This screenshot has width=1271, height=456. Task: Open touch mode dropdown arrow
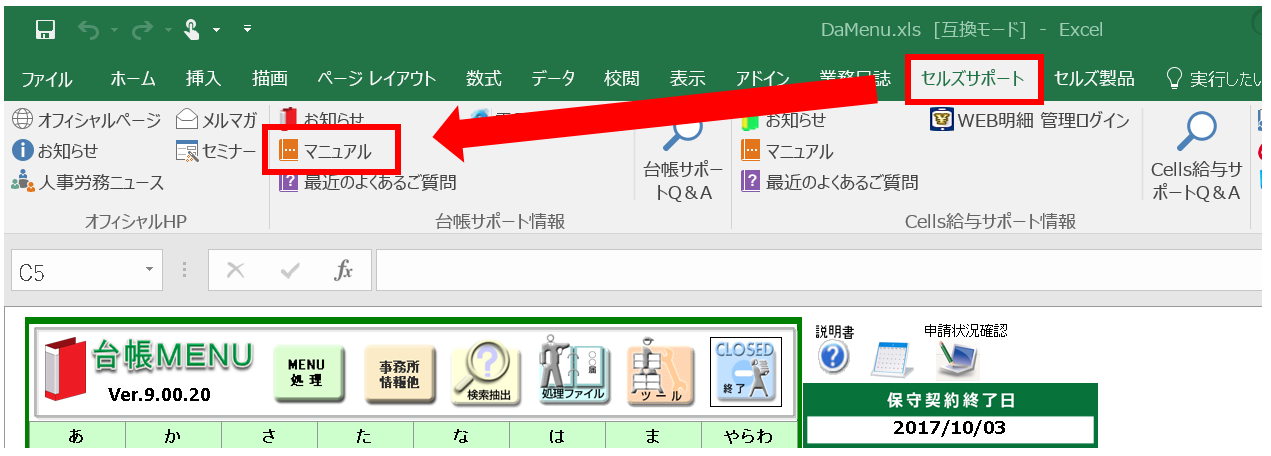tap(216, 30)
